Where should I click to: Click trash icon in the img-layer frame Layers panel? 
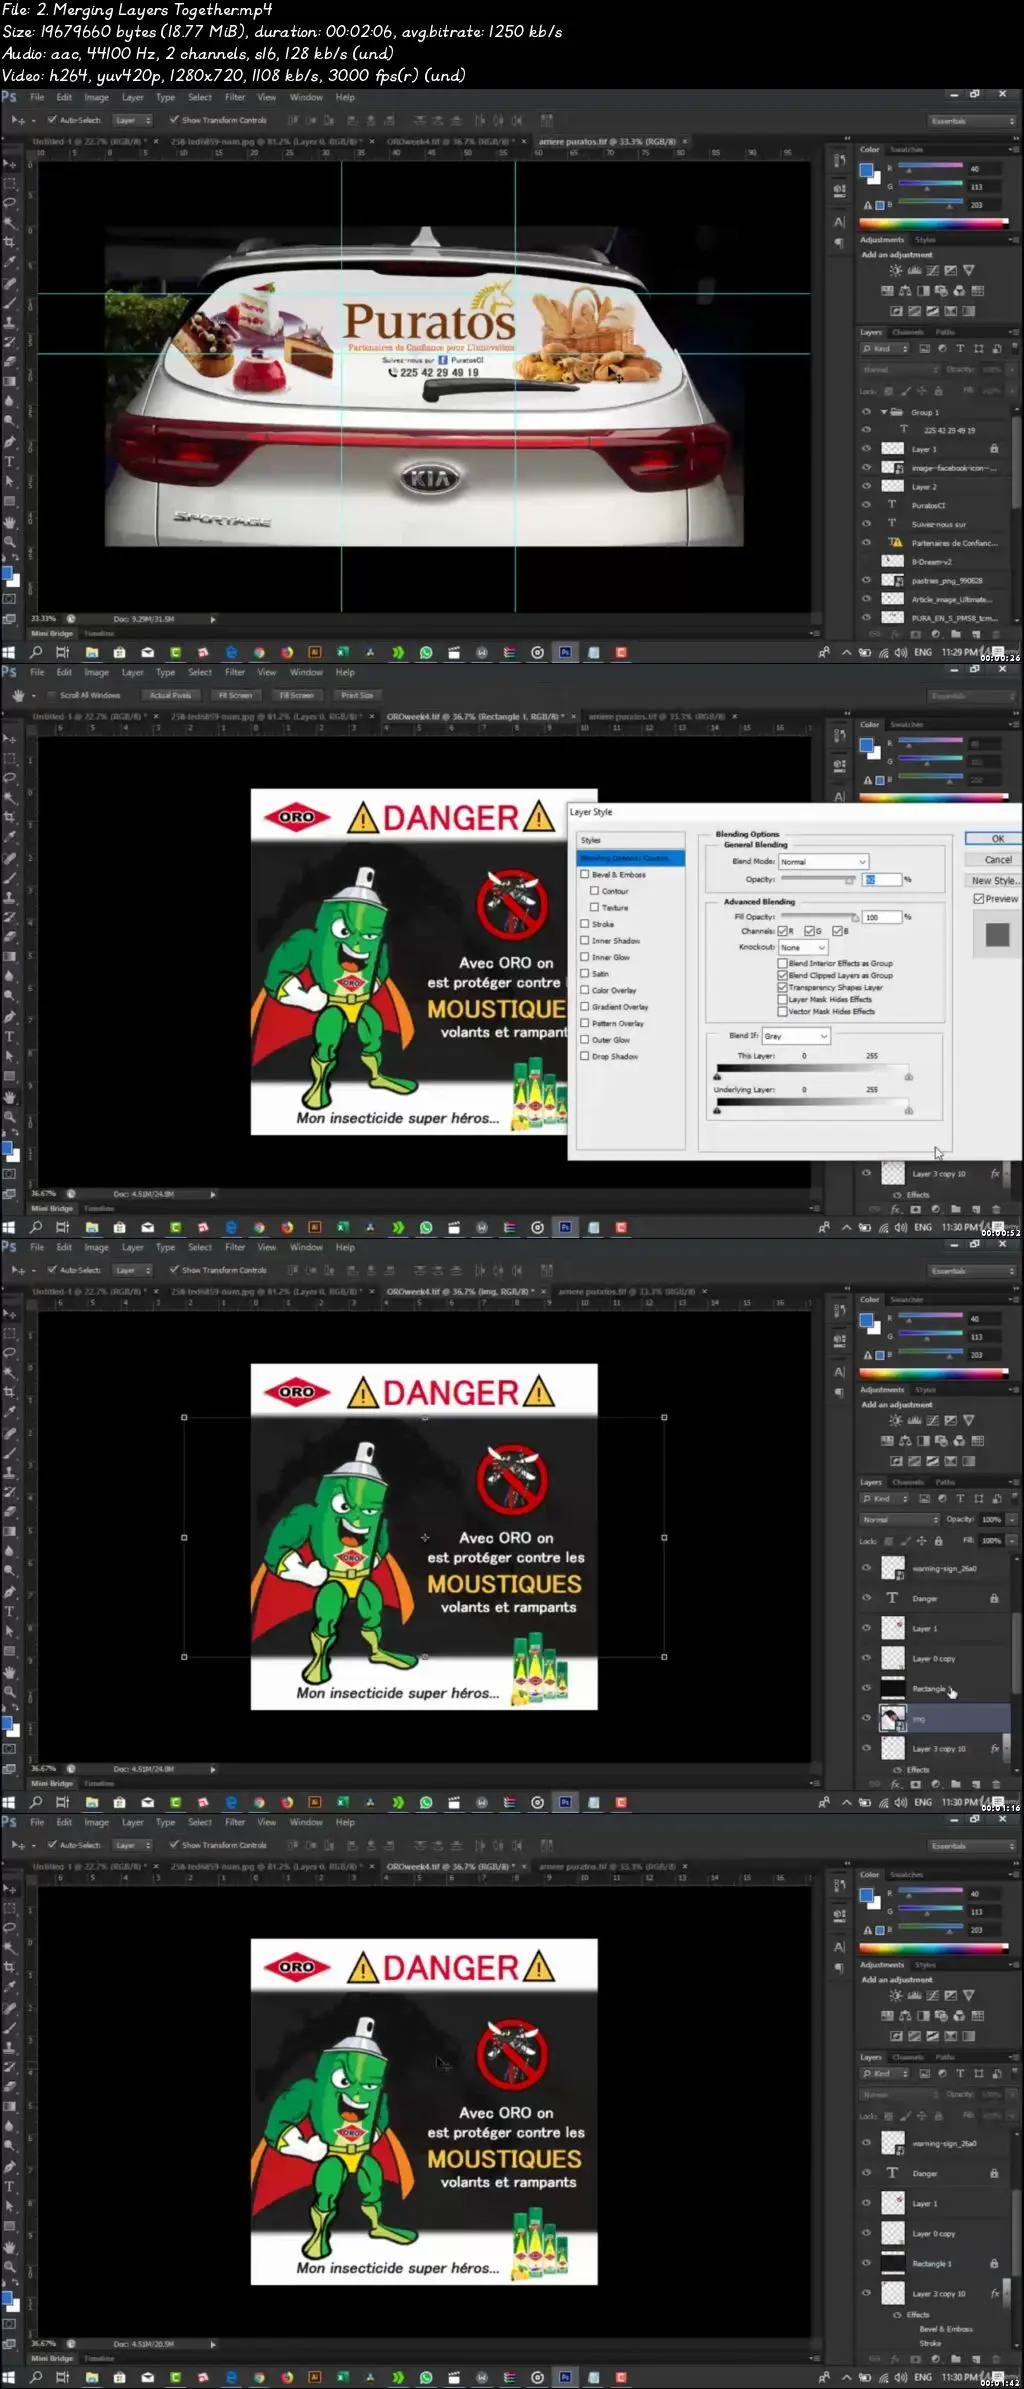click(x=996, y=1783)
